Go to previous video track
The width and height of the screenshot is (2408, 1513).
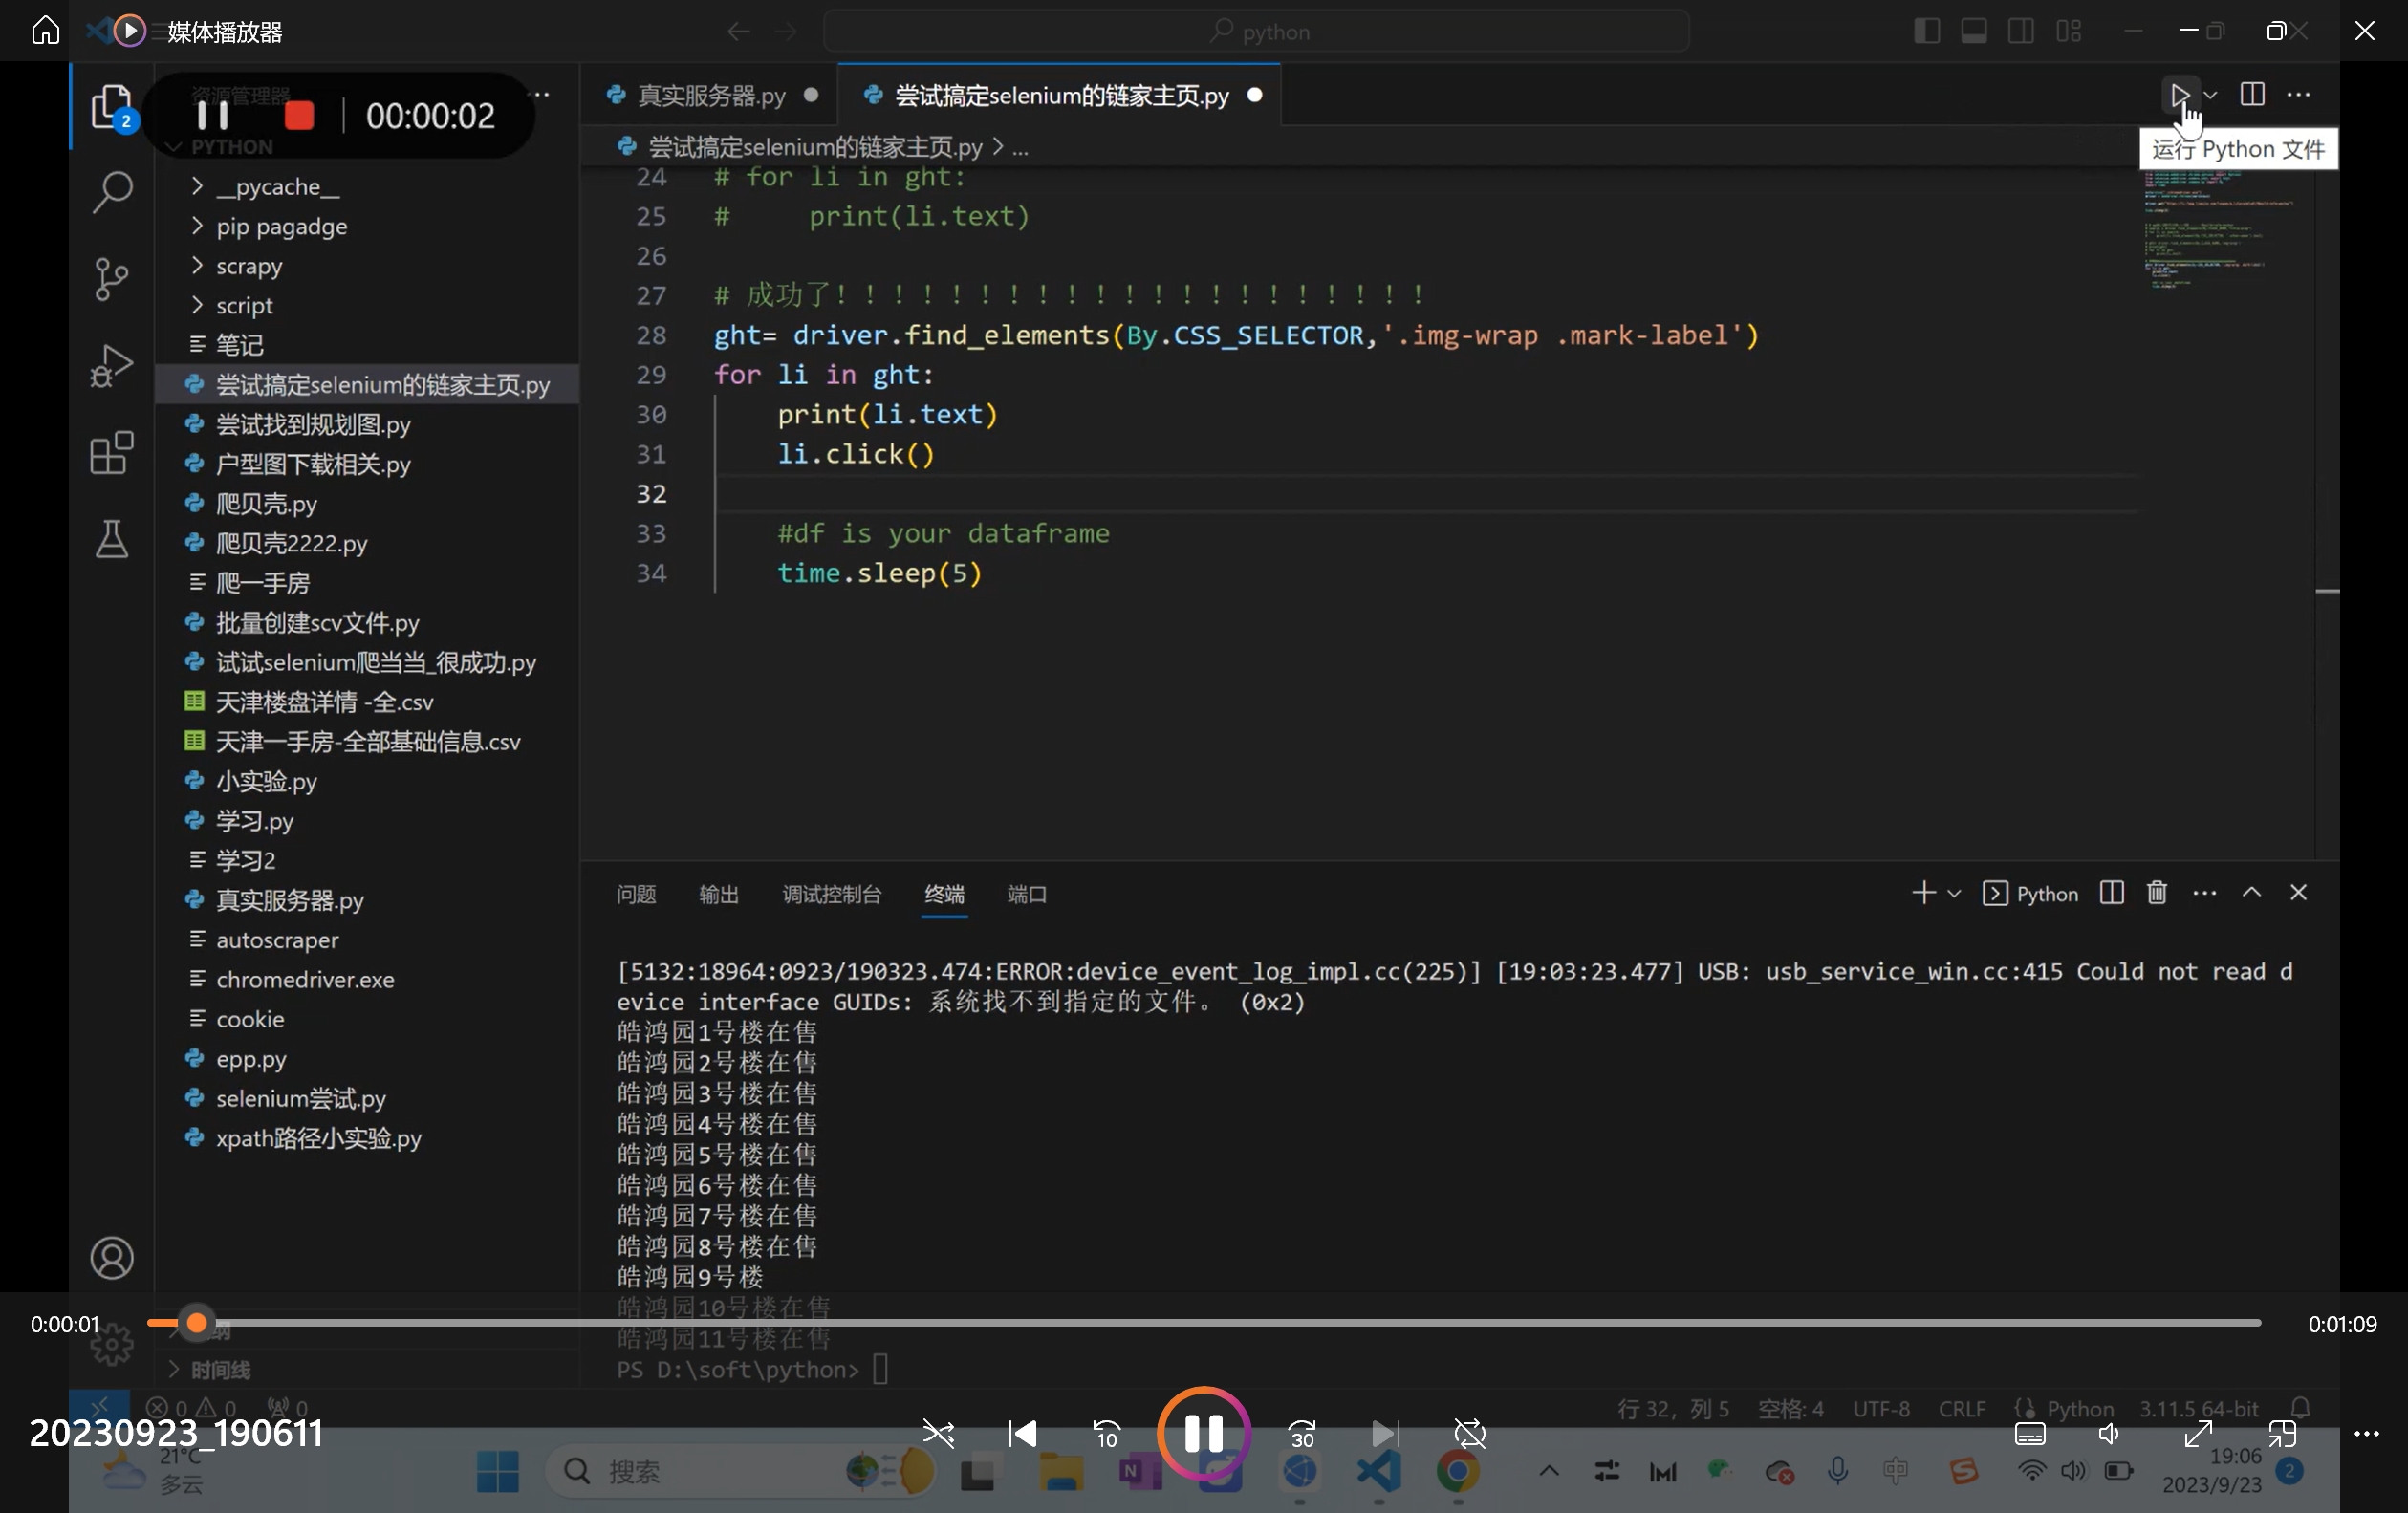coord(1022,1434)
